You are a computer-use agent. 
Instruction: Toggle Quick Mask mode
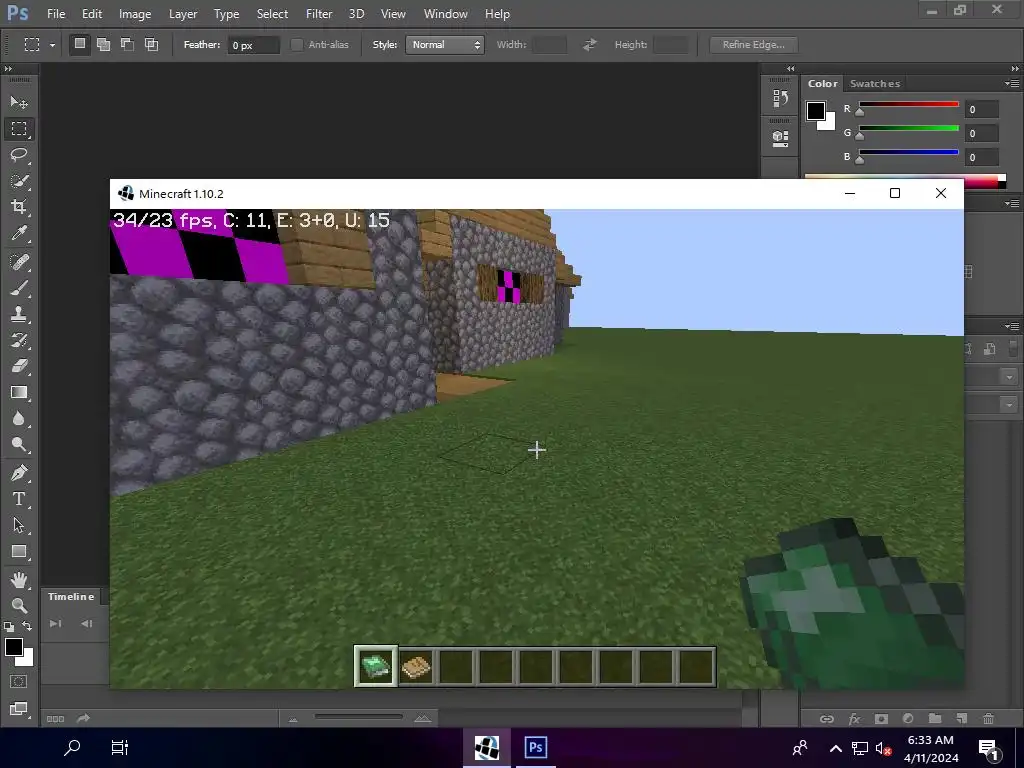(x=19, y=682)
